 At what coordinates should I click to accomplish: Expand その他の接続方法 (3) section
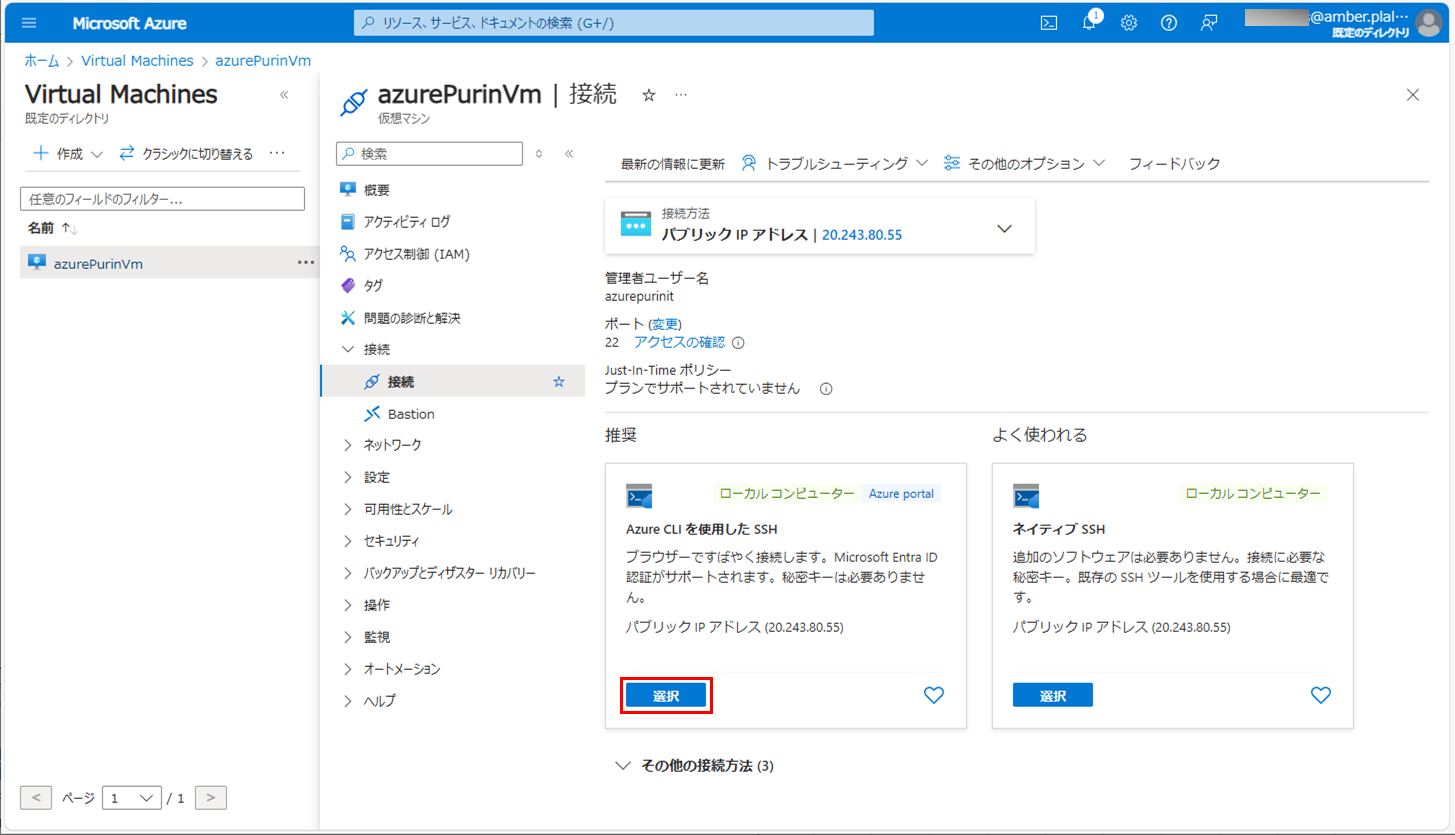pyautogui.click(x=695, y=766)
